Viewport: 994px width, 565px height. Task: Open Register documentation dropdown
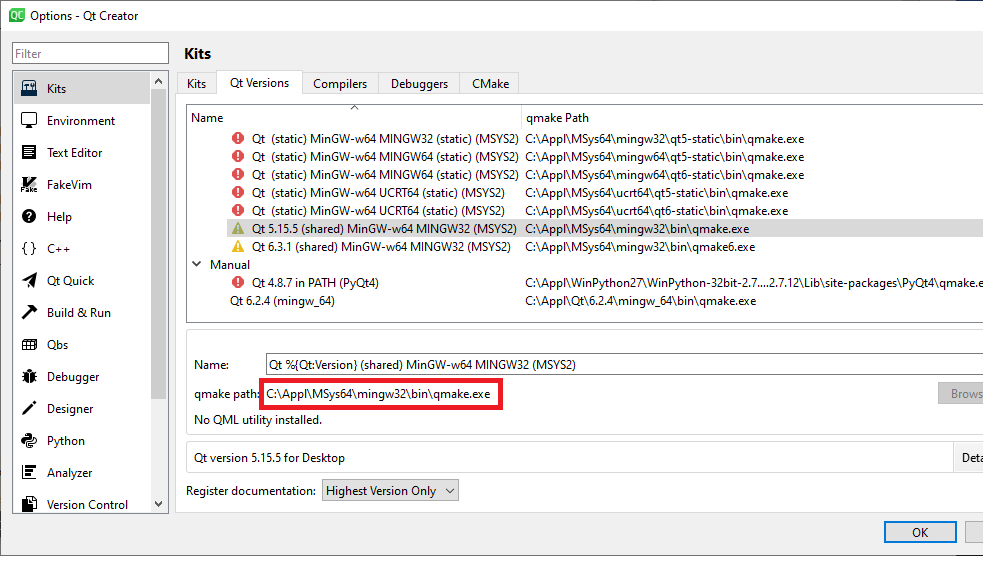[x=390, y=491]
